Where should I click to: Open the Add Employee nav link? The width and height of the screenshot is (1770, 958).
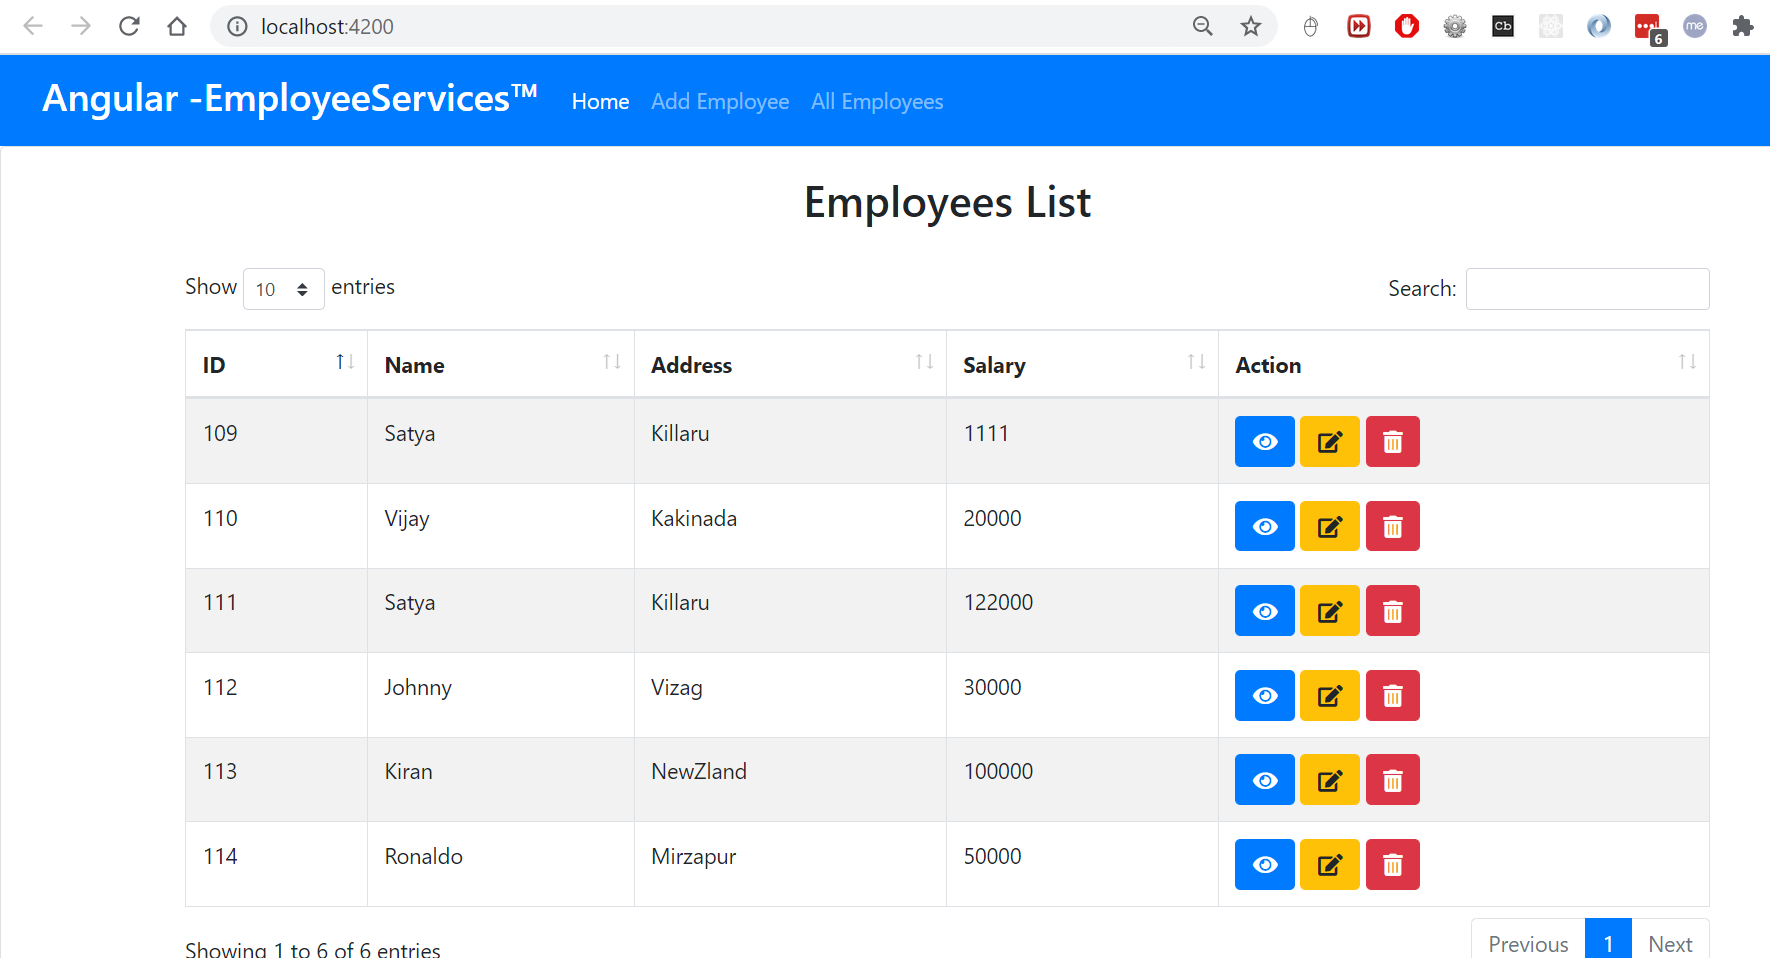click(x=720, y=102)
